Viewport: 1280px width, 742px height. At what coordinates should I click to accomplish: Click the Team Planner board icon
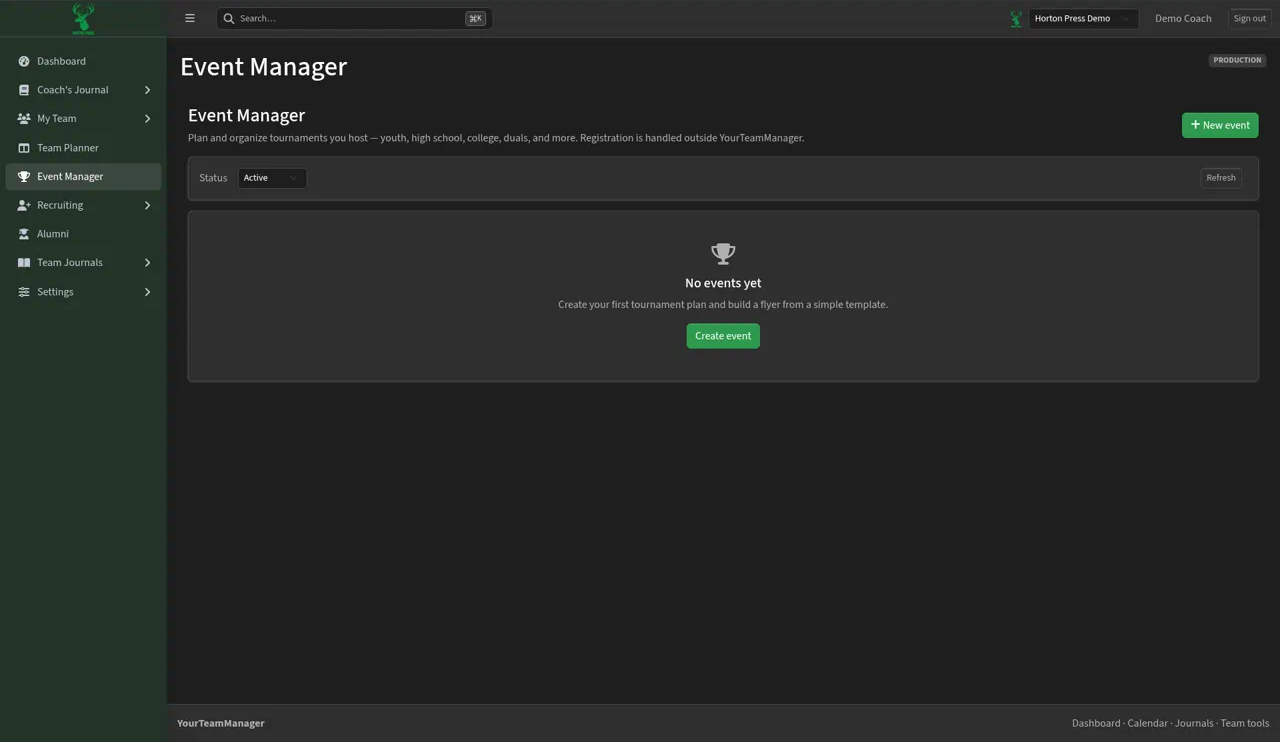click(x=24, y=148)
